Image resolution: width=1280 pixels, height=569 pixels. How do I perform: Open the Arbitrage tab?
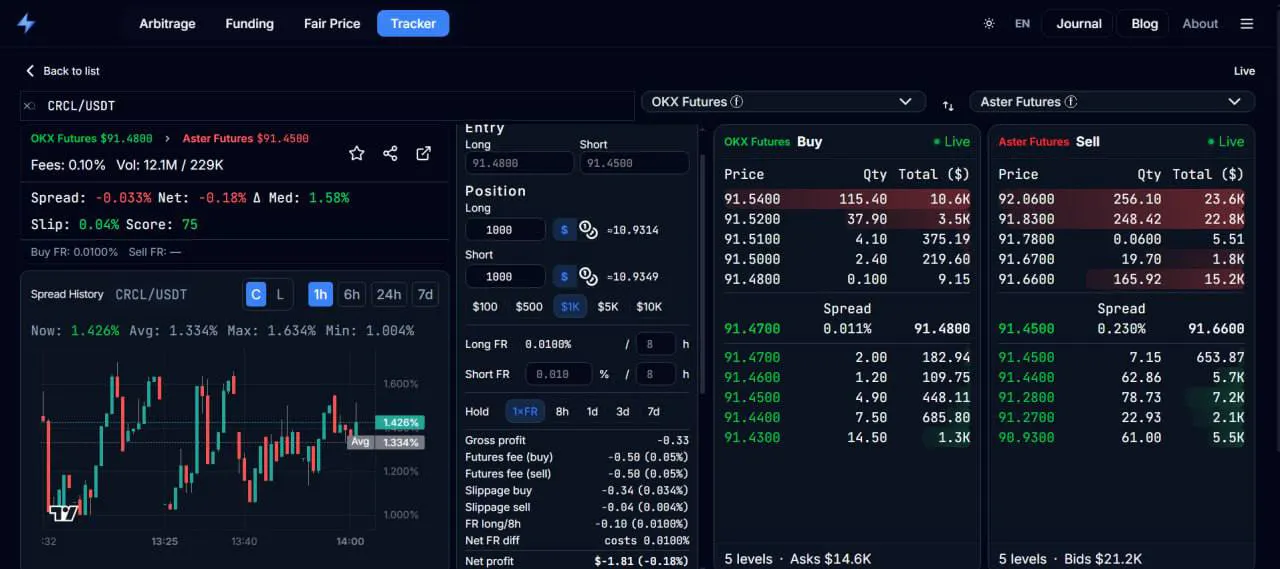167,23
